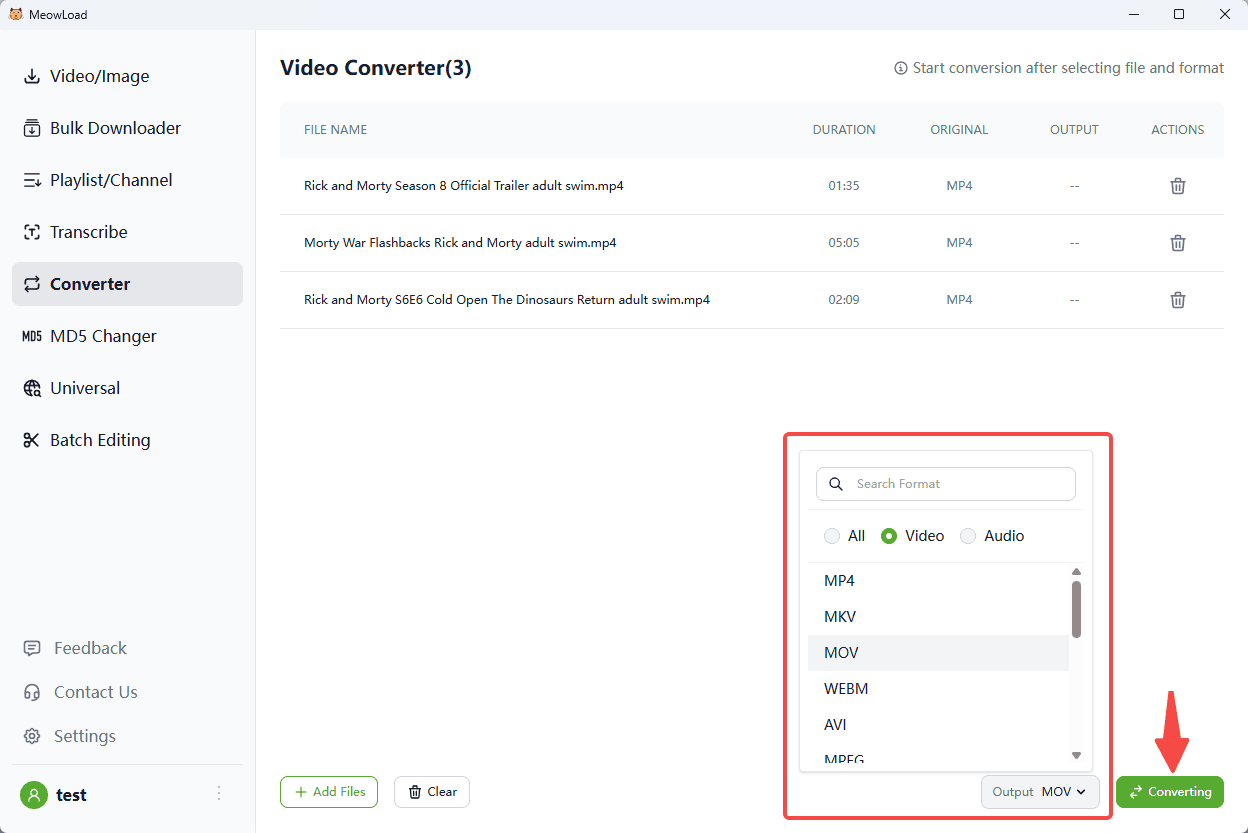Delete the Season 8 Official Trailer file
The height and width of the screenshot is (833, 1248).
point(1178,186)
